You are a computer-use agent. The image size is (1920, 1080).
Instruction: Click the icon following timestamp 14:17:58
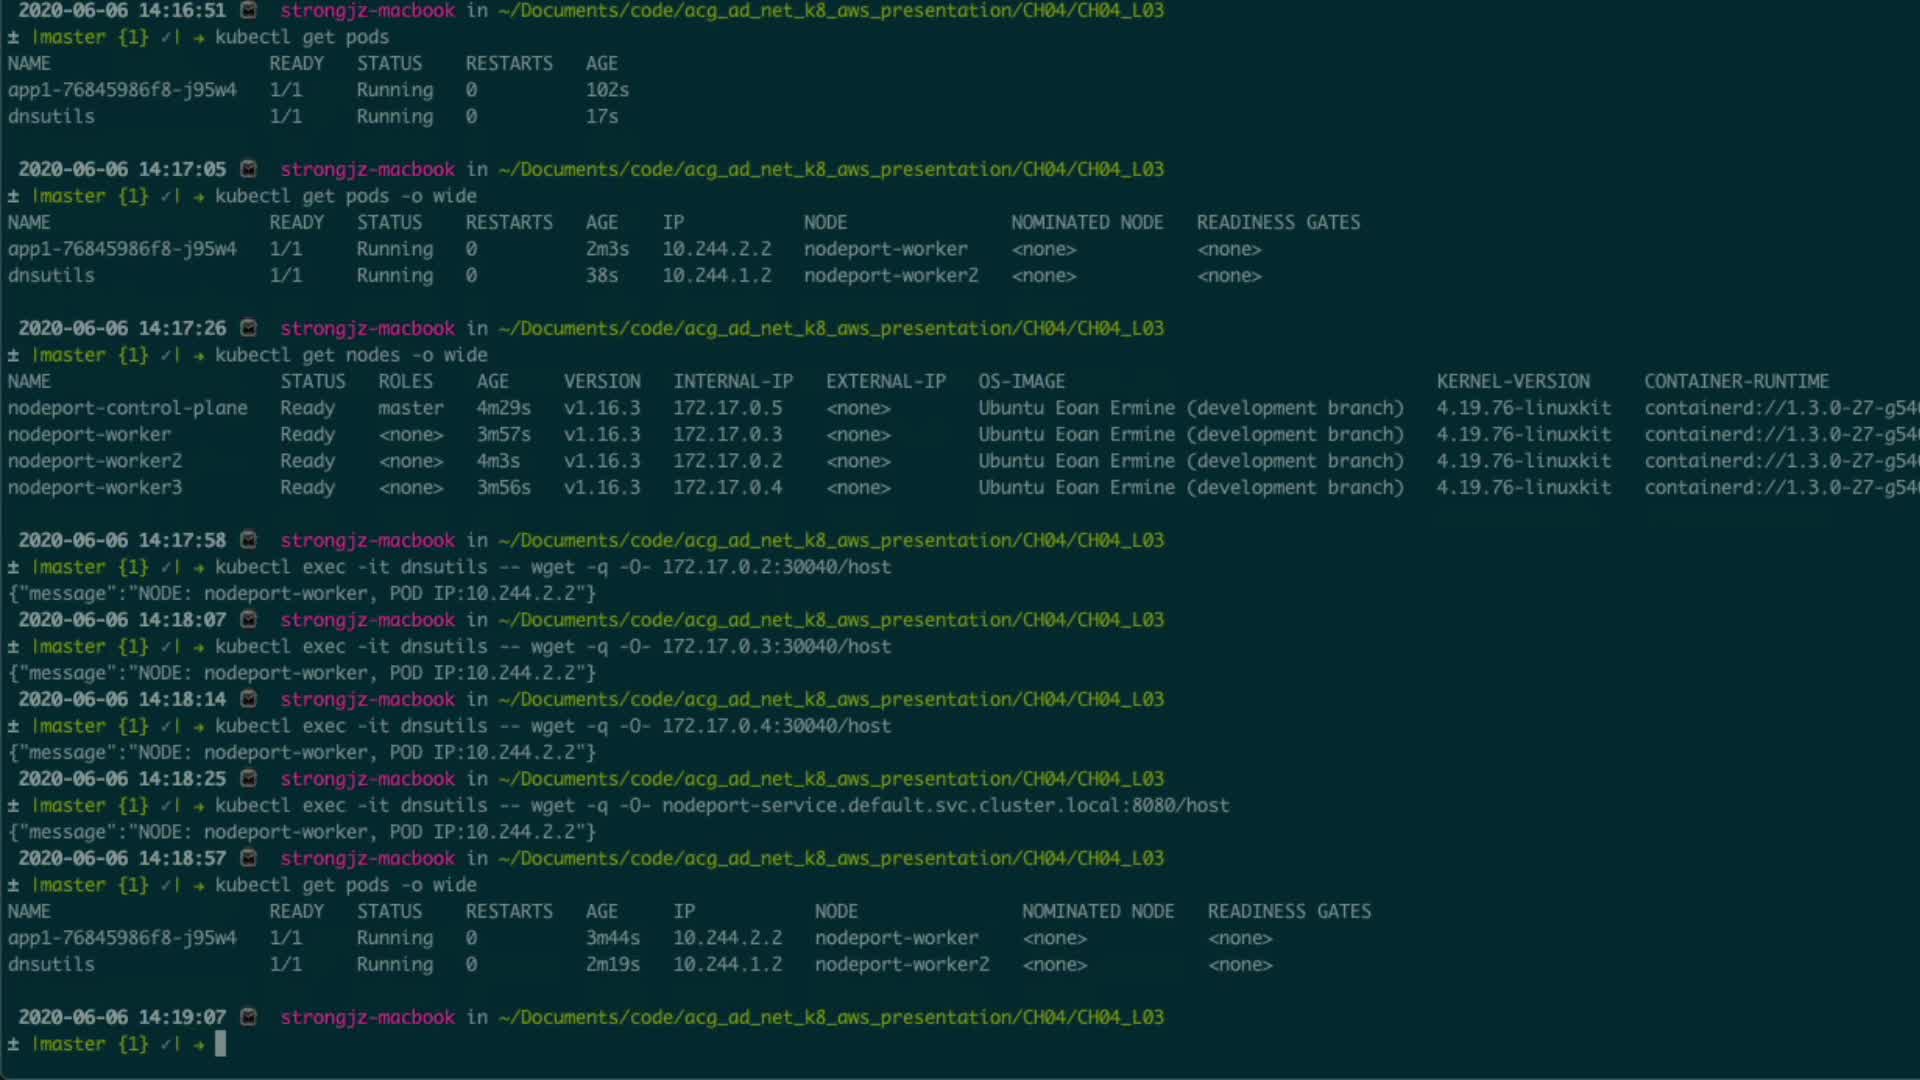pos(249,540)
